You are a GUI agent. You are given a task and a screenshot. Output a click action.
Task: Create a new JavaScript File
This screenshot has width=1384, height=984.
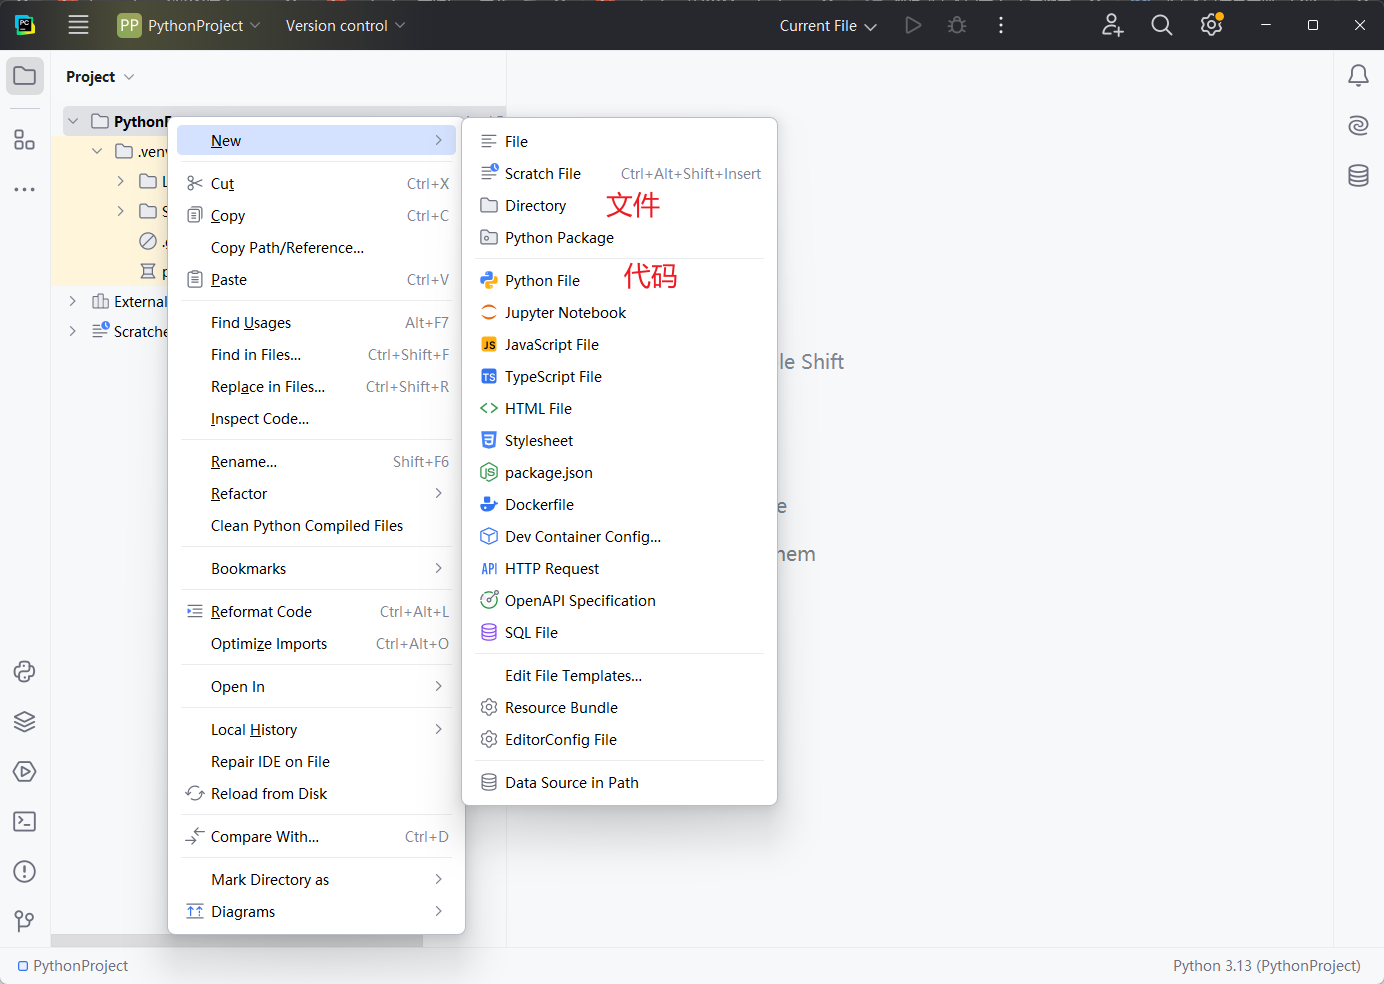[x=620, y=345]
